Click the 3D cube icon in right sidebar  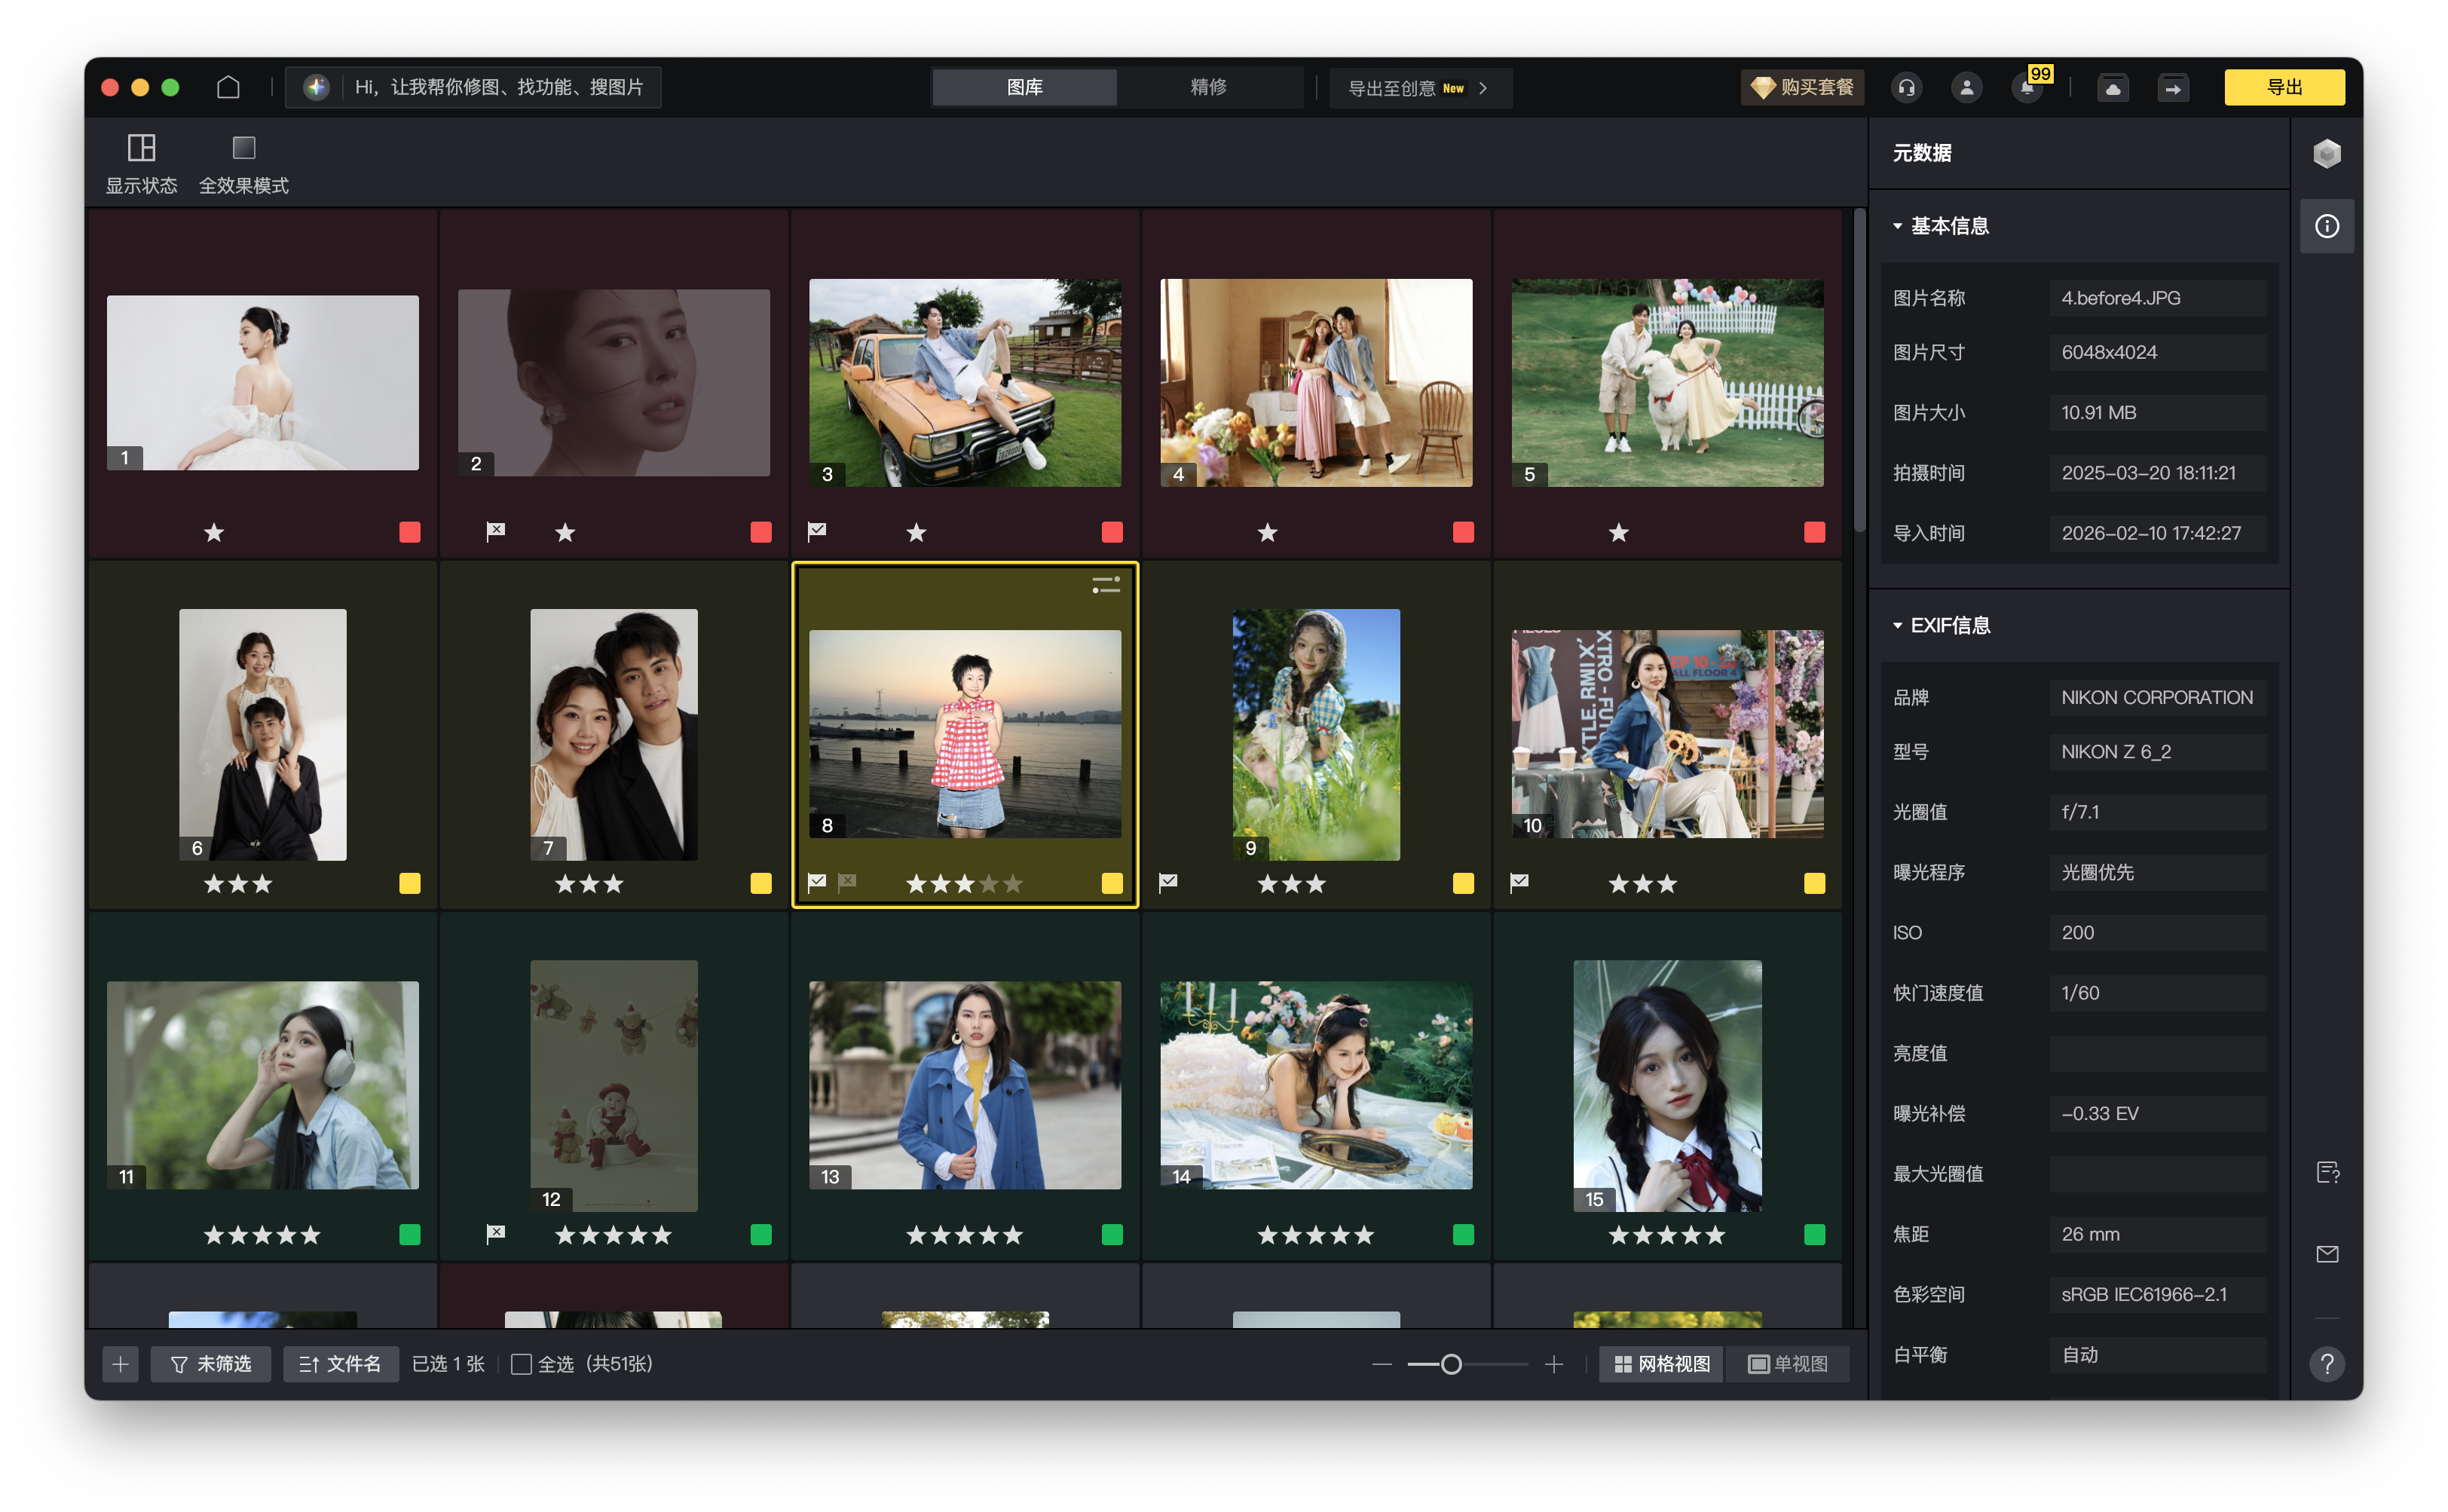coord(2326,153)
